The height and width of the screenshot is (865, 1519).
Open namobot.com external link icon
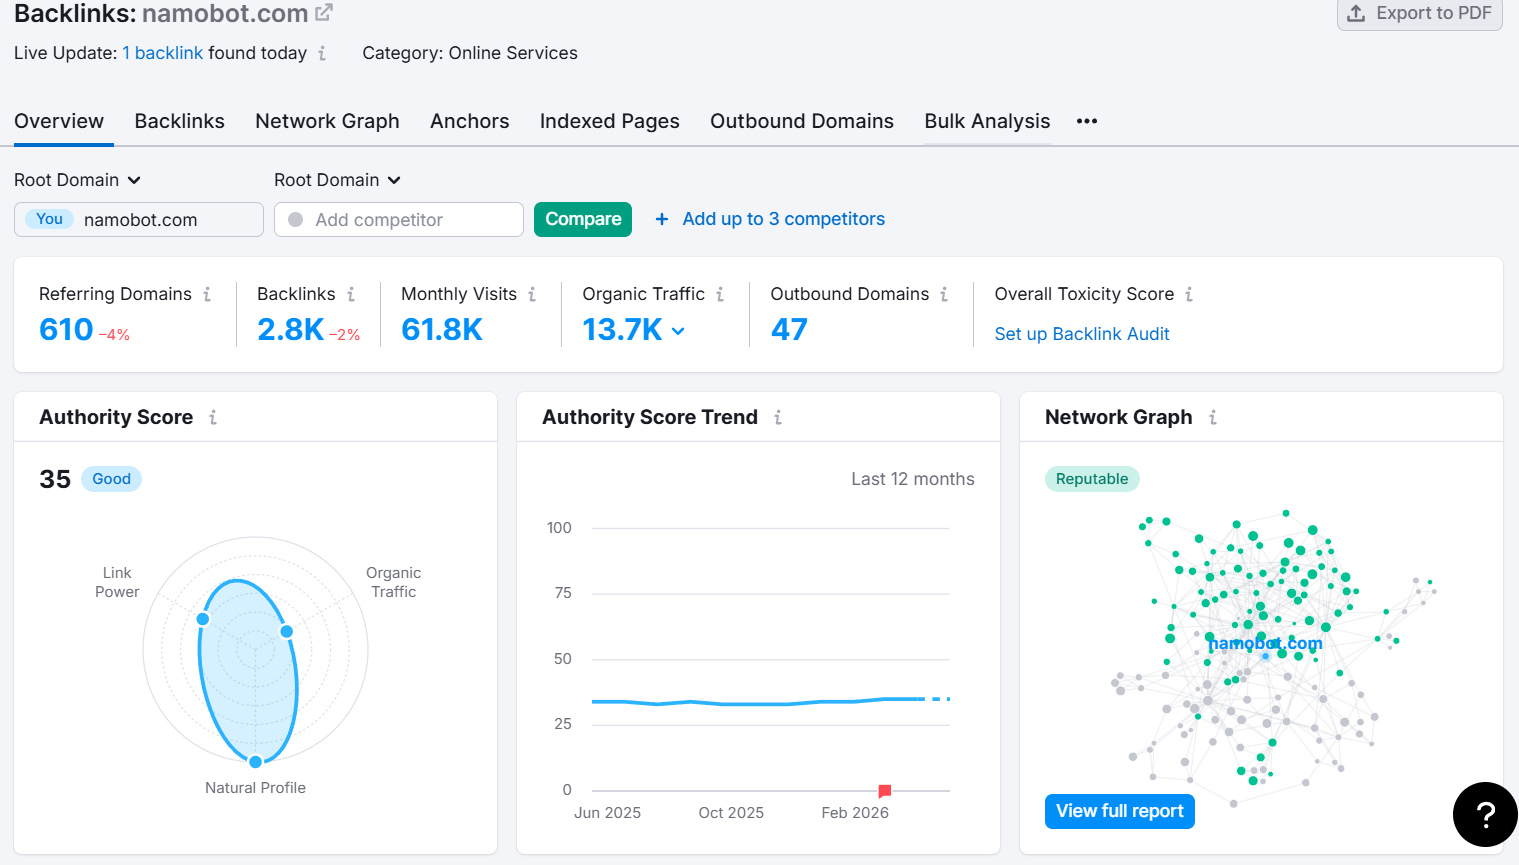[x=324, y=13]
